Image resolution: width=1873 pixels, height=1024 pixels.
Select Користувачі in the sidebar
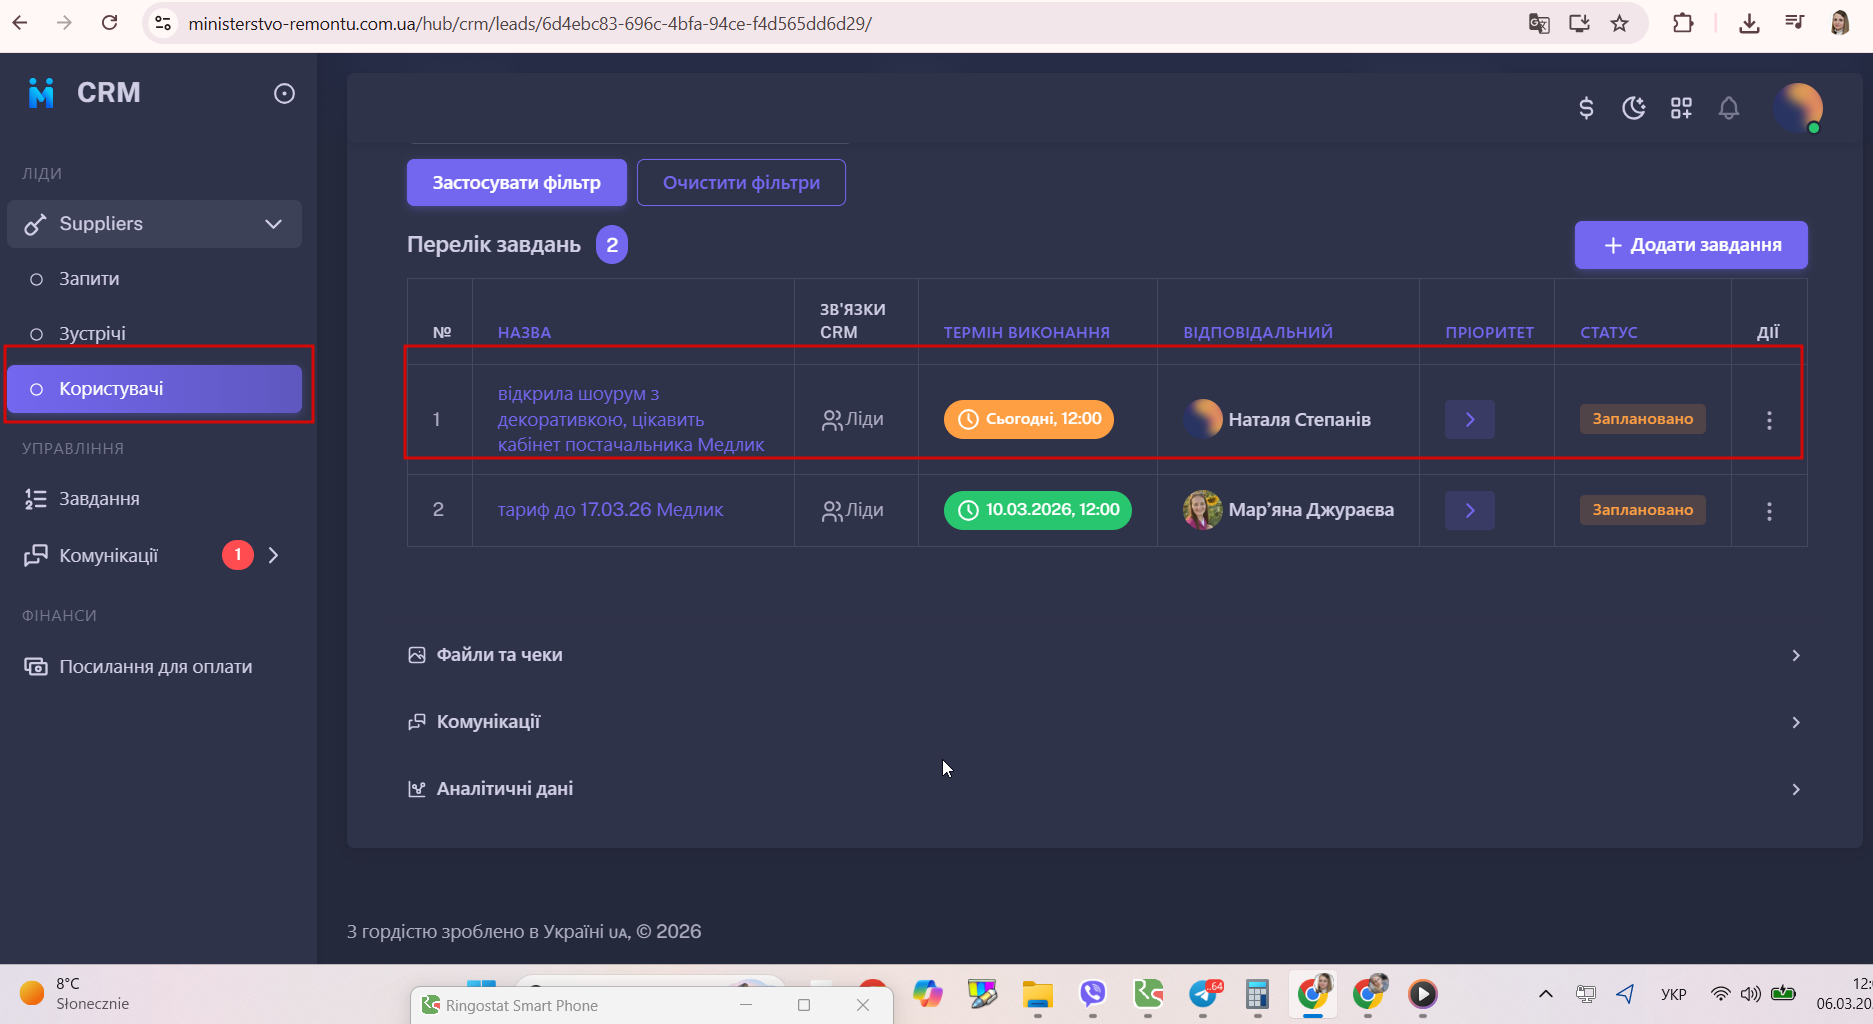coord(154,389)
